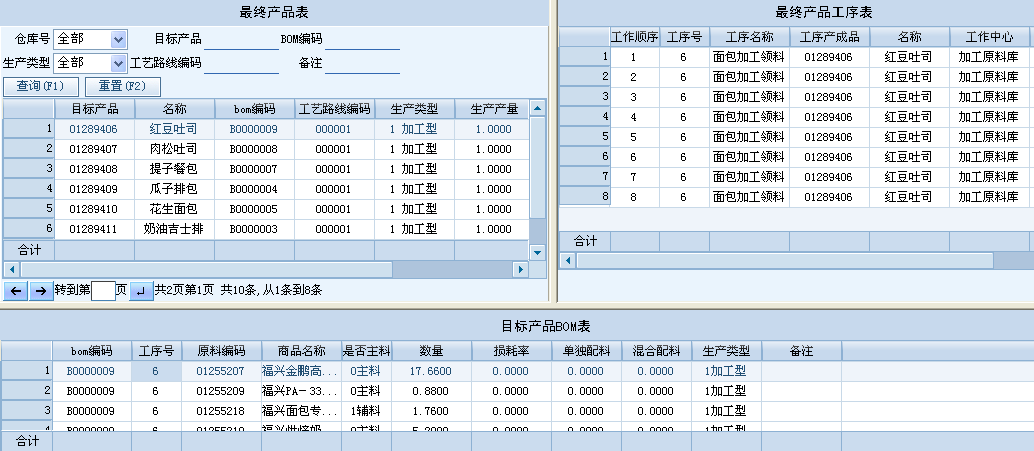
Task: Open the 生产类型 filter dropdown
Action: click(118, 63)
